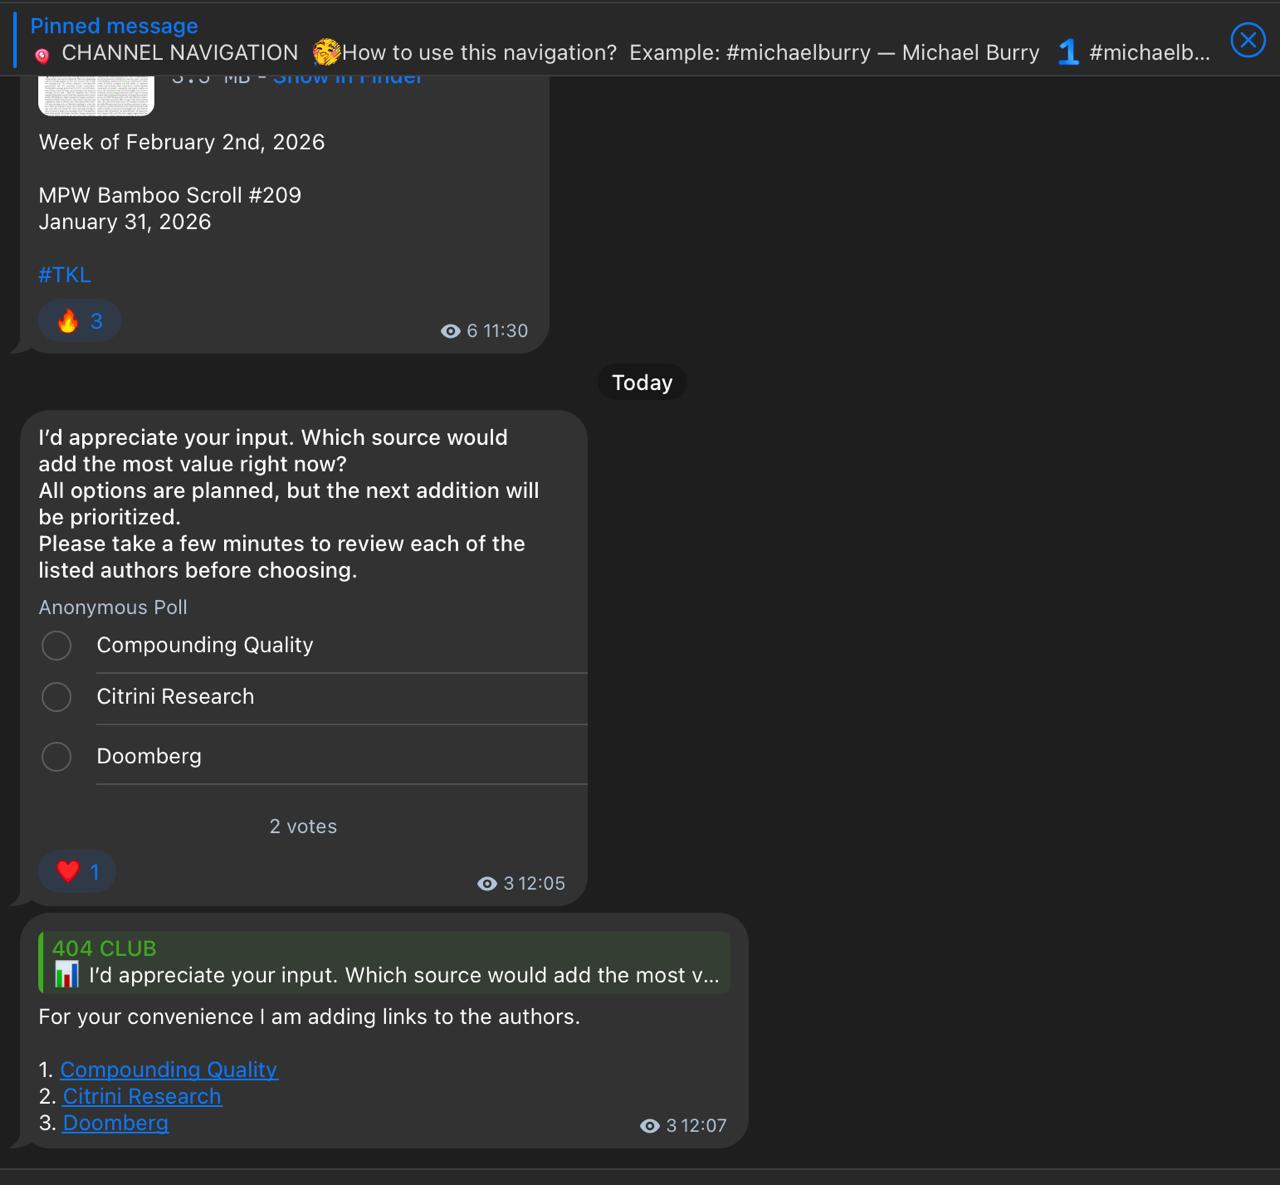The image size is (1280, 1185).
Task: Click the document thumbnail preview
Action: [96, 96]
